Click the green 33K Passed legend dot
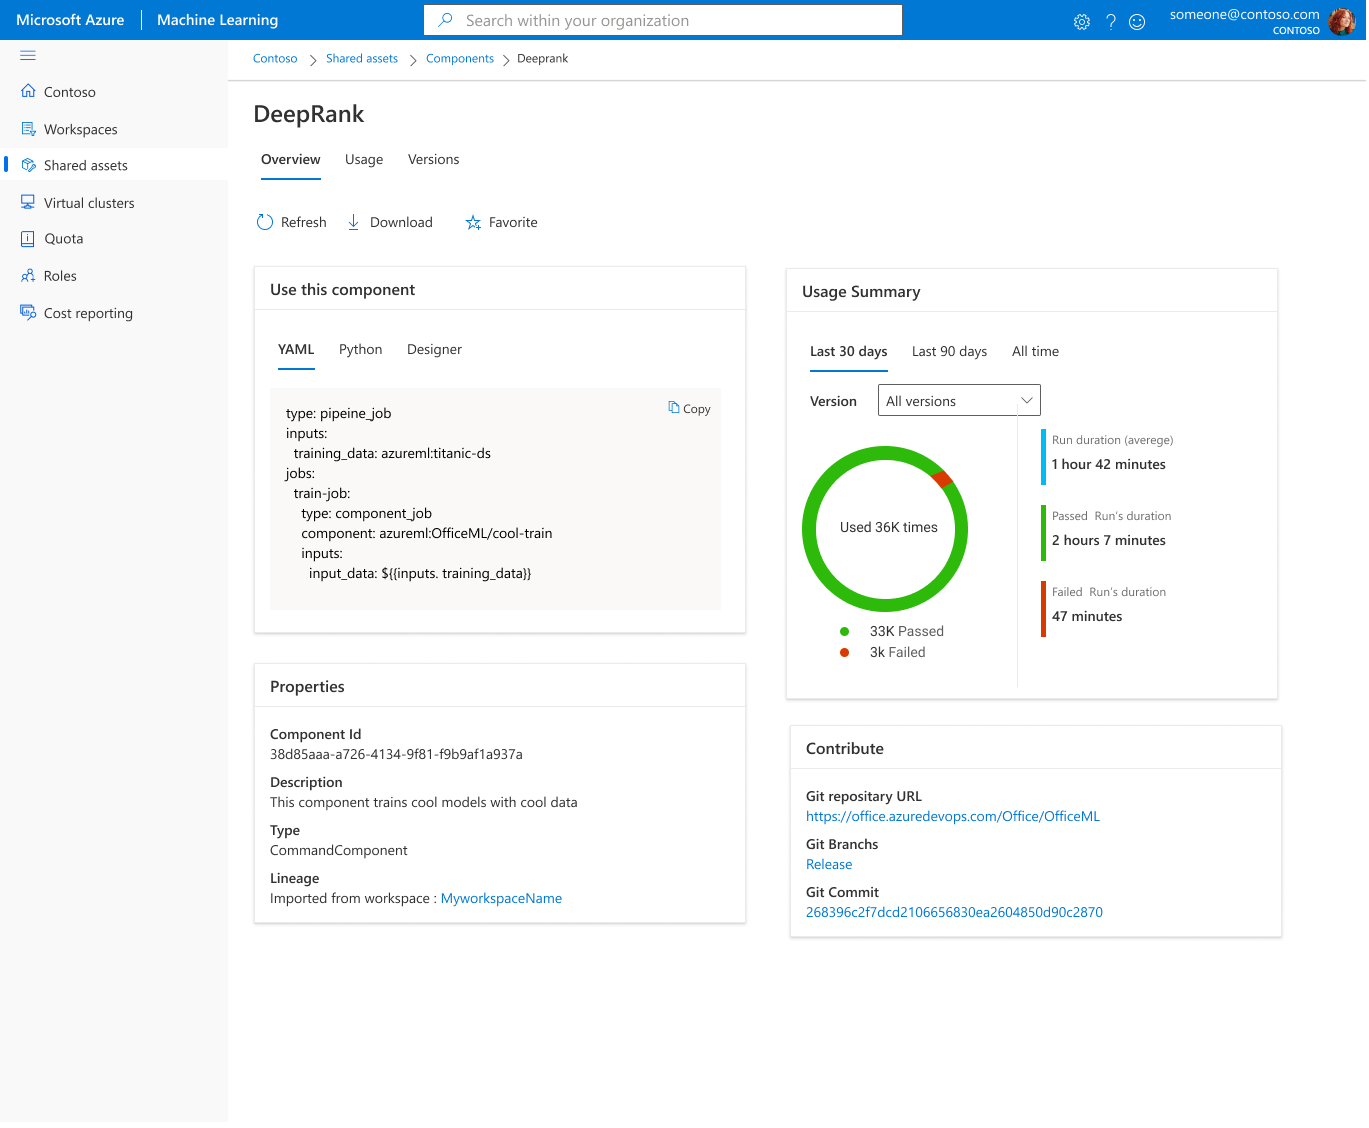This screenshot has width=1369, height=1128. point(845,631)
